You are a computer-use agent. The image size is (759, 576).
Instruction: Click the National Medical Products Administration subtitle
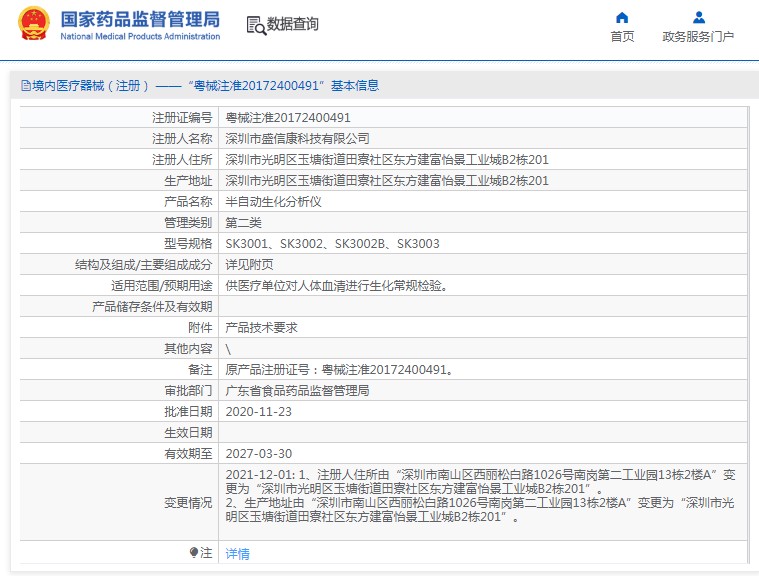(139, 36)
